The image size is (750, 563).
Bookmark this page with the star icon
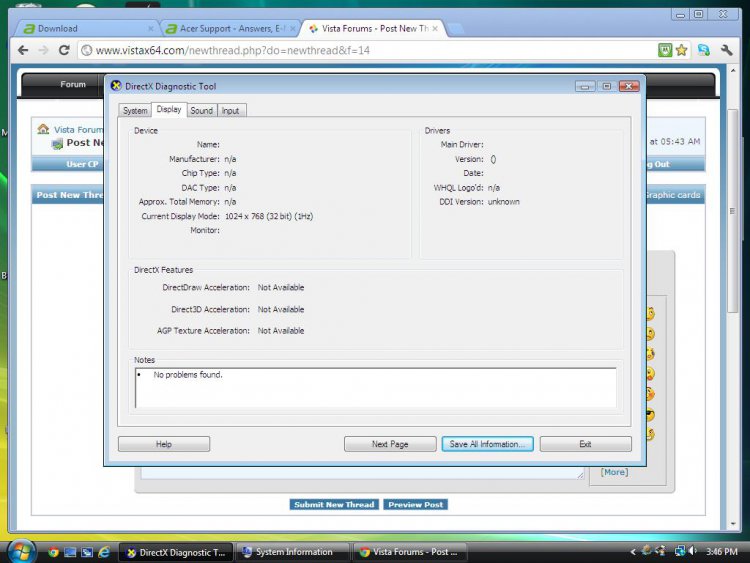coord(682,50)
